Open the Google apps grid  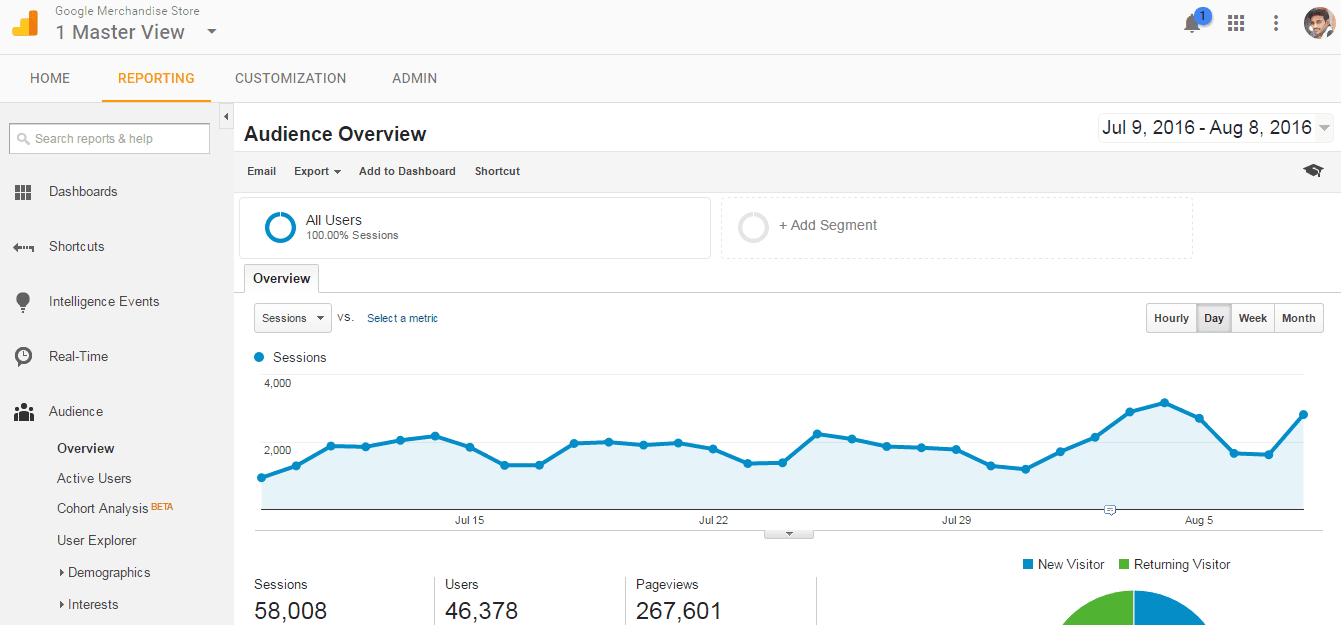tap(1236, 23)
